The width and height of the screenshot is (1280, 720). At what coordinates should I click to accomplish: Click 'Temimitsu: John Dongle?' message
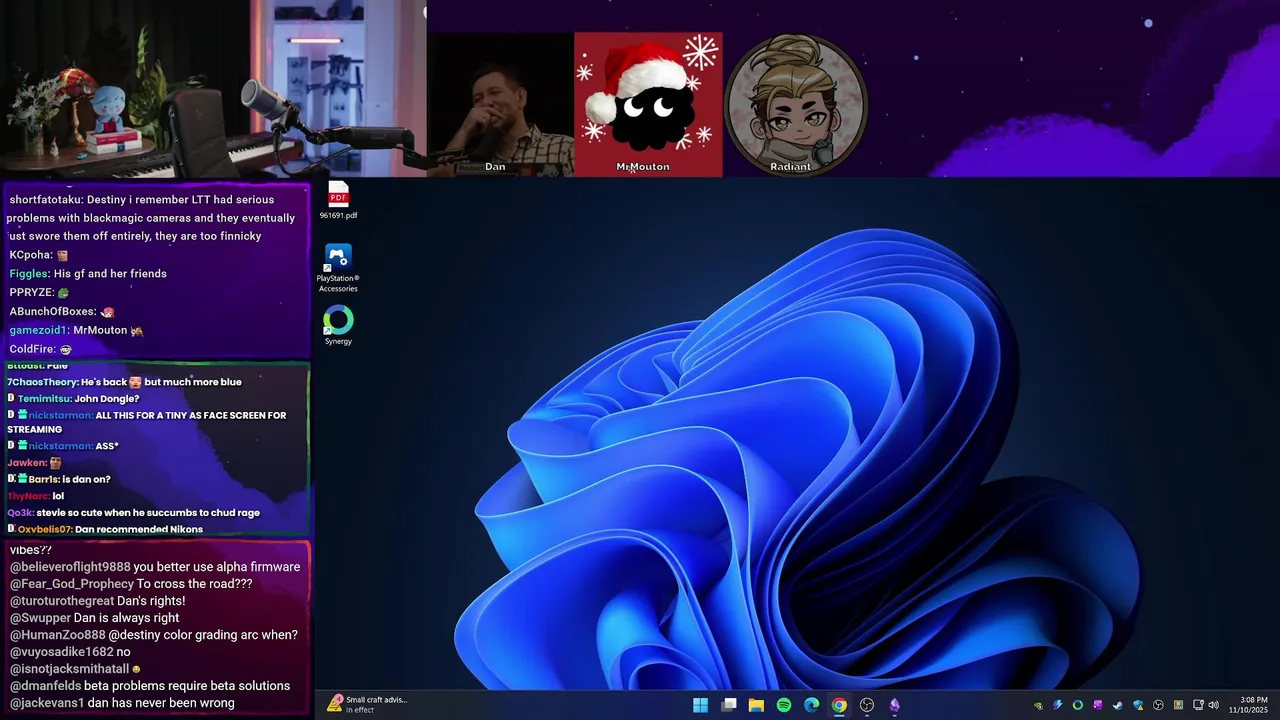point(73,399)
